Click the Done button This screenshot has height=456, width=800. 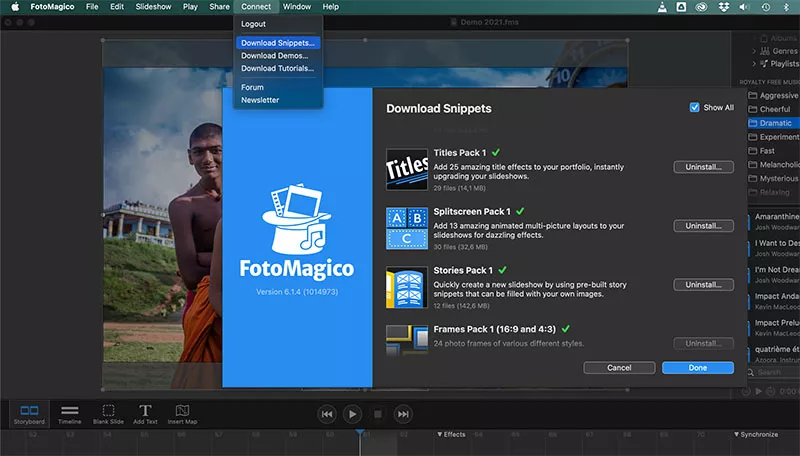(698, 368)
